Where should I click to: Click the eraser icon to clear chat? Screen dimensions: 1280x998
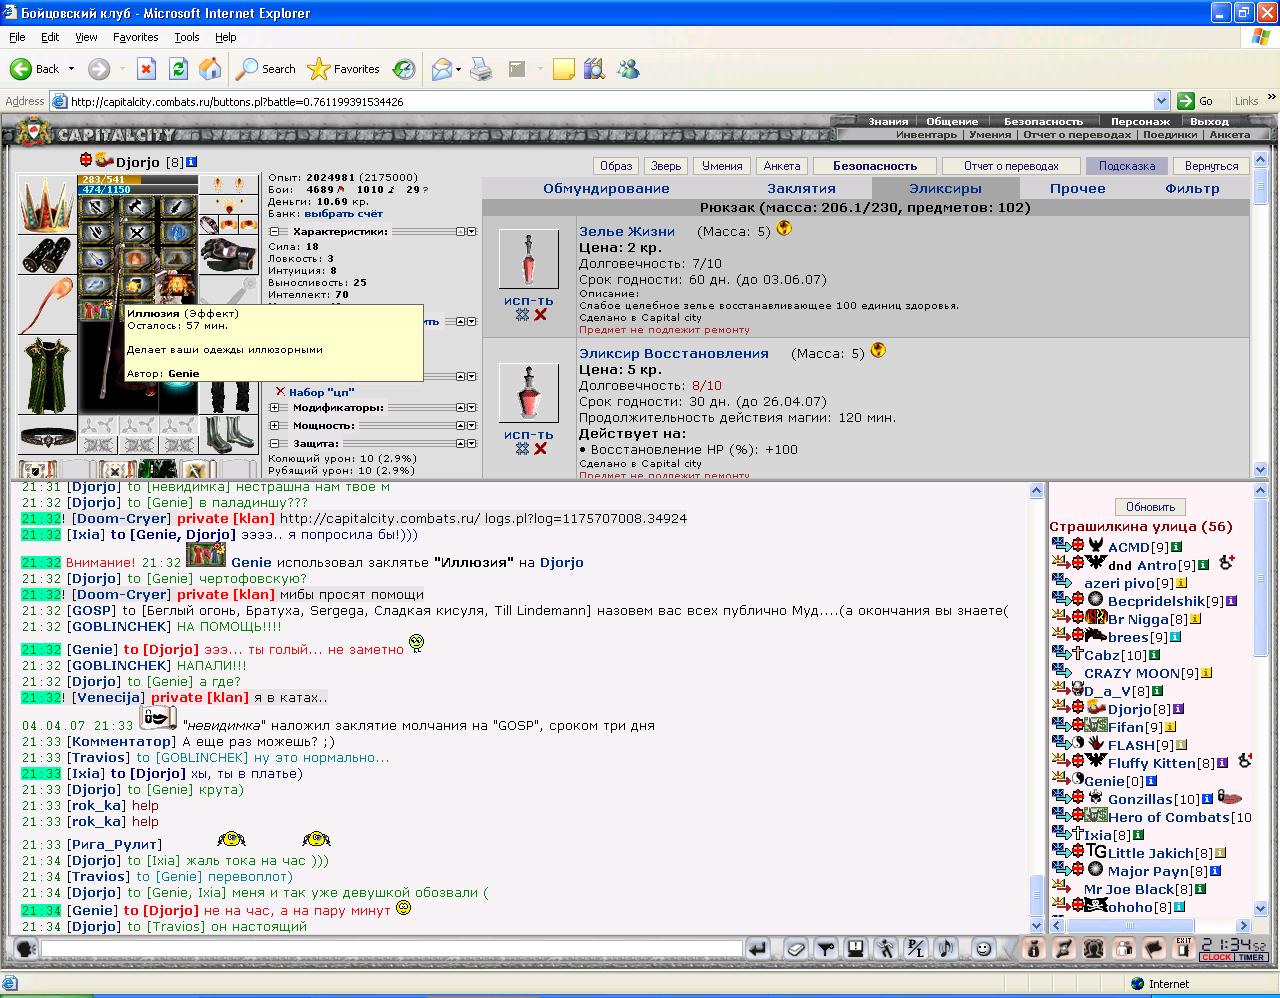coord(796,948)
